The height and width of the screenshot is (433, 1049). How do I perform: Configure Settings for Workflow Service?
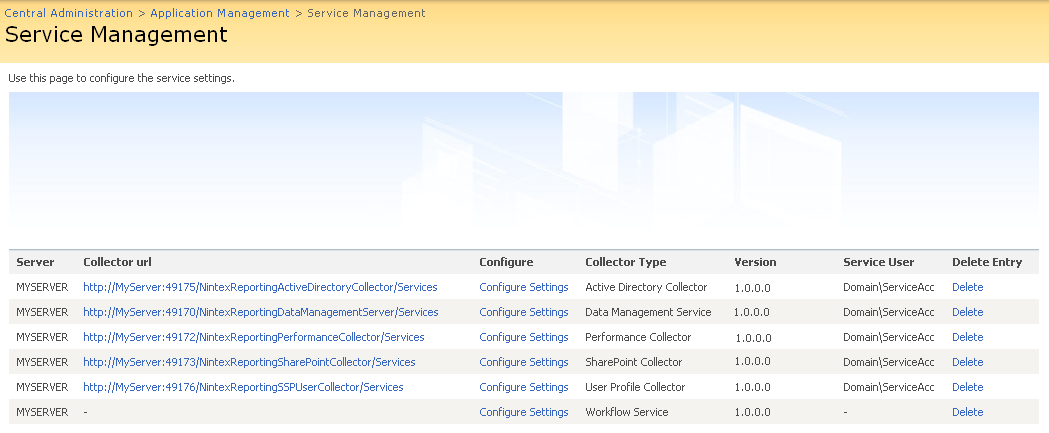523,412
